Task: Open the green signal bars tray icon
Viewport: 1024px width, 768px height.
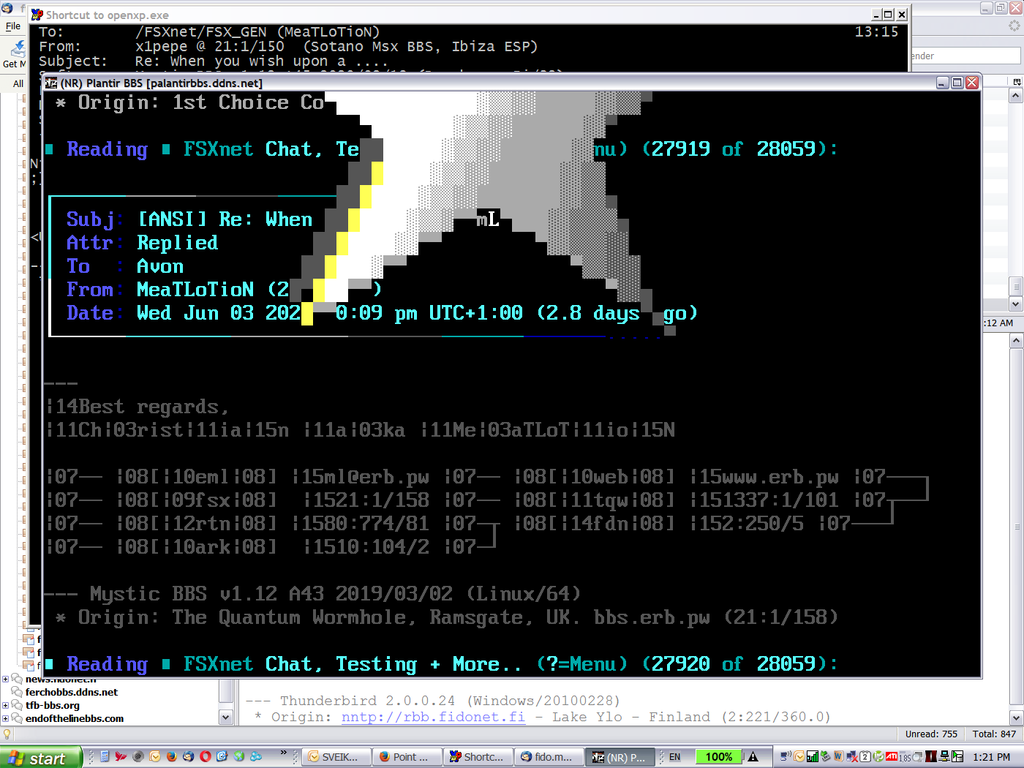Action: click(812, 757)
